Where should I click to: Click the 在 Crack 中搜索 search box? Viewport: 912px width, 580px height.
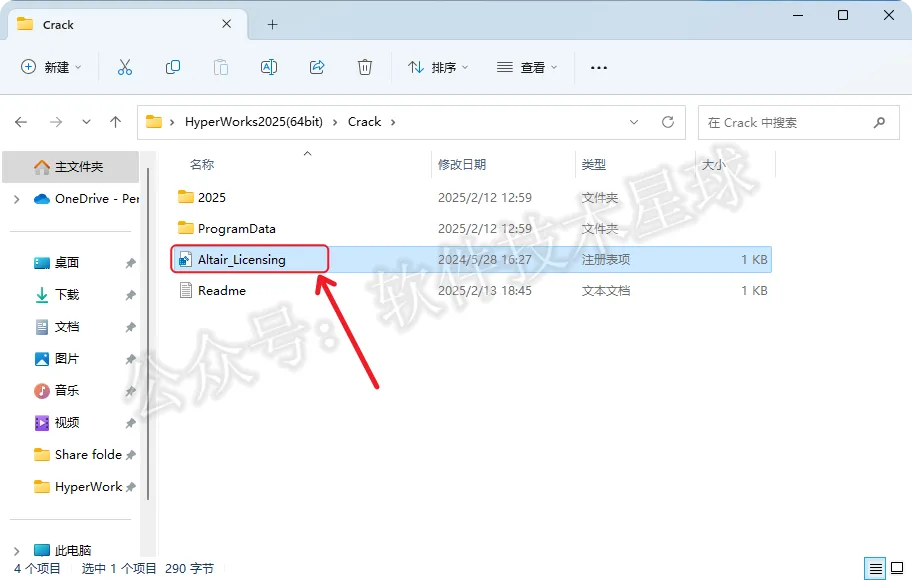coord(799,123)
